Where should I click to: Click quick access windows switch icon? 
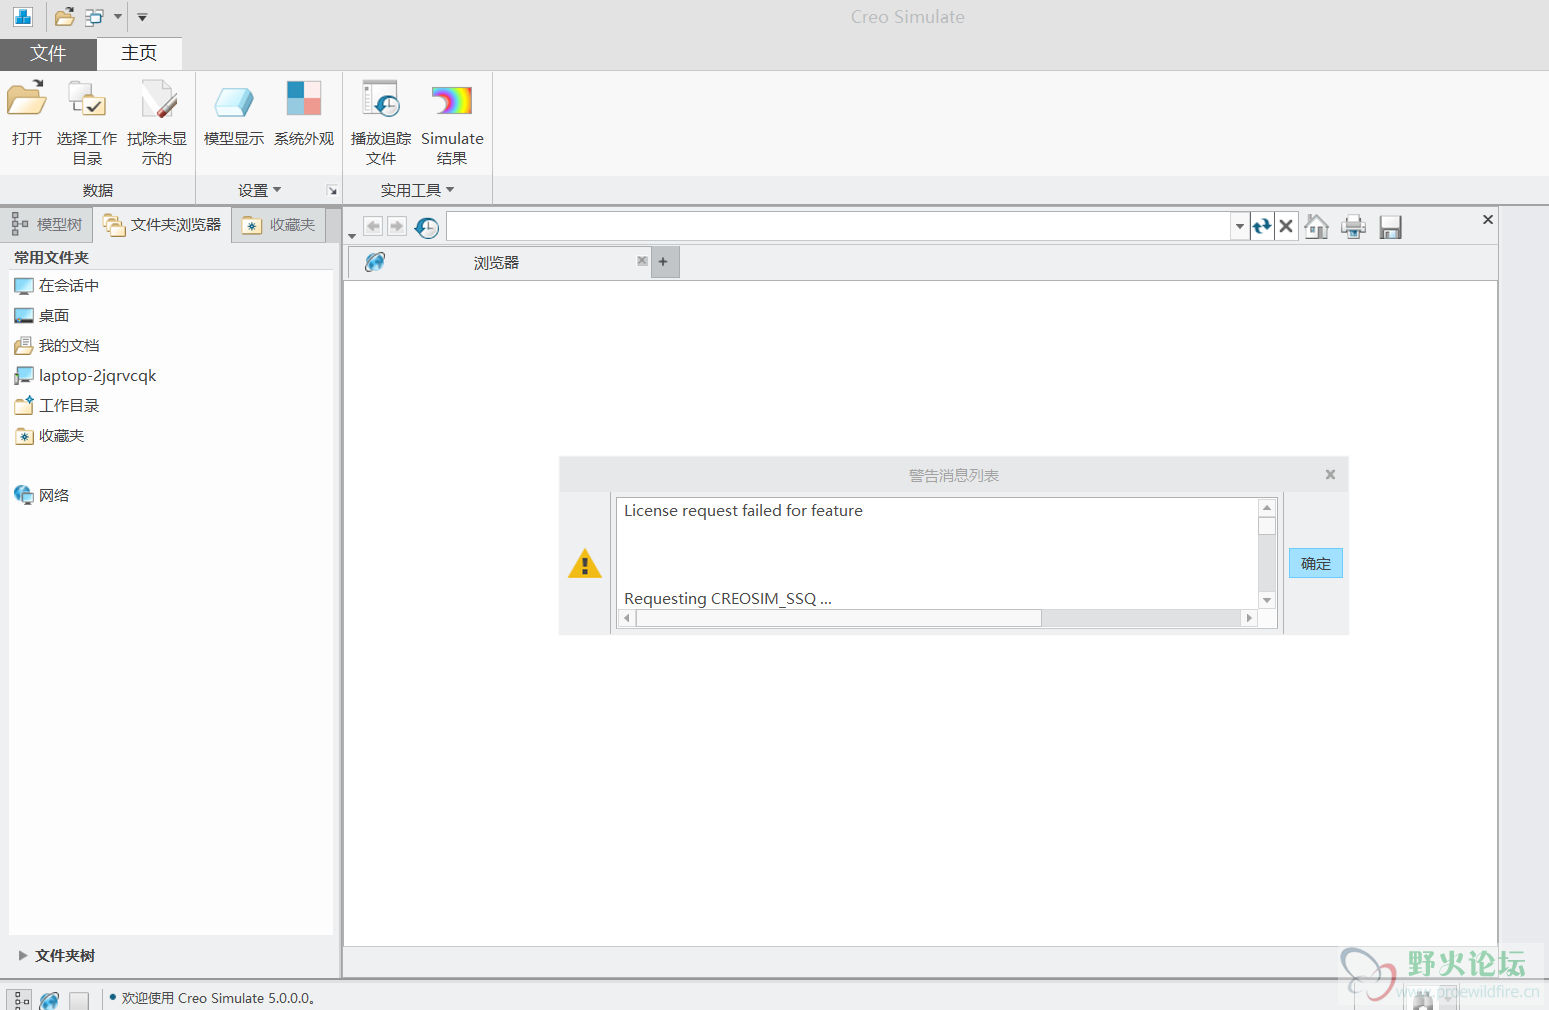coord(95,17)
